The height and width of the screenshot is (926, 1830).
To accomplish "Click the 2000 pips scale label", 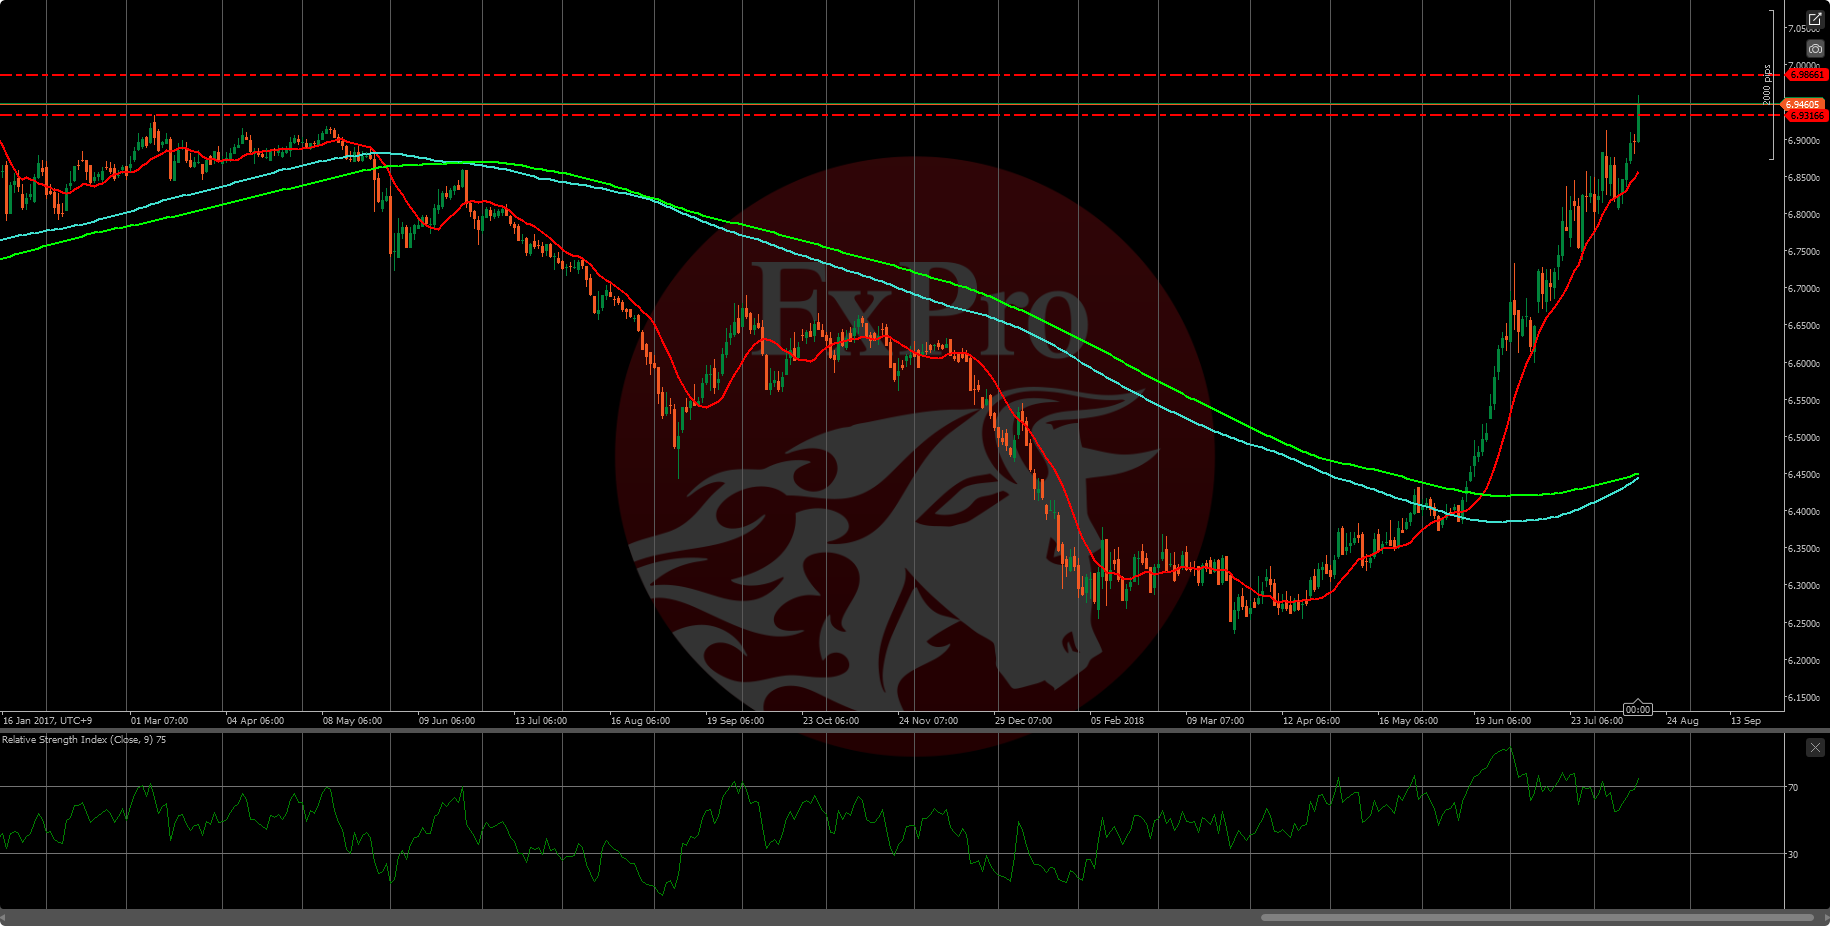I will pos(1767,85).
